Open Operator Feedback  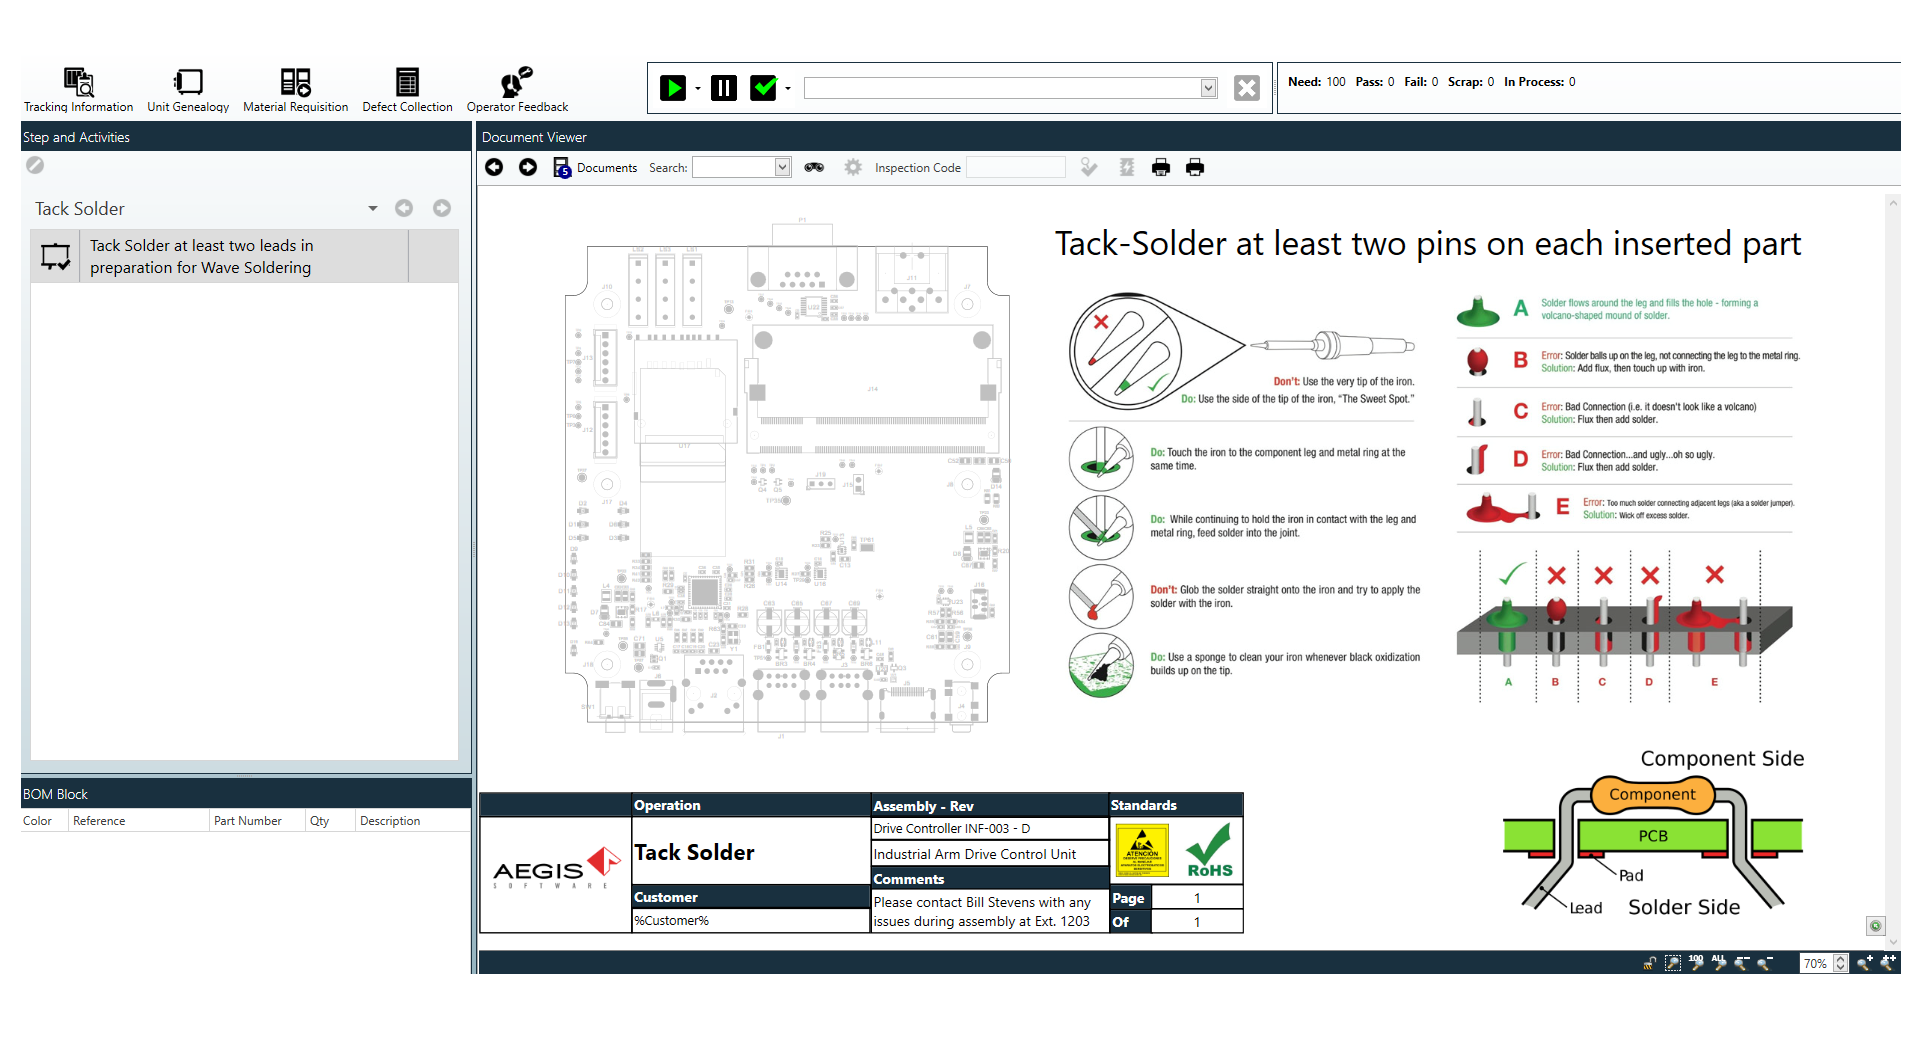[517, 90]
